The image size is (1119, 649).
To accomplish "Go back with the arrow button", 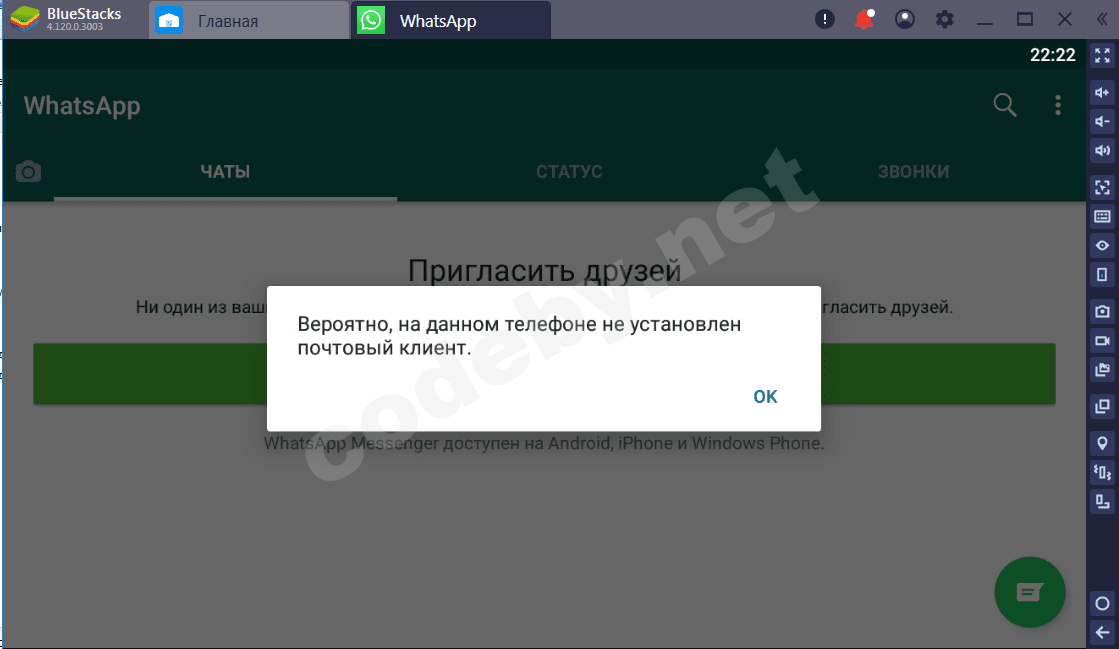I will point(1103,633).
